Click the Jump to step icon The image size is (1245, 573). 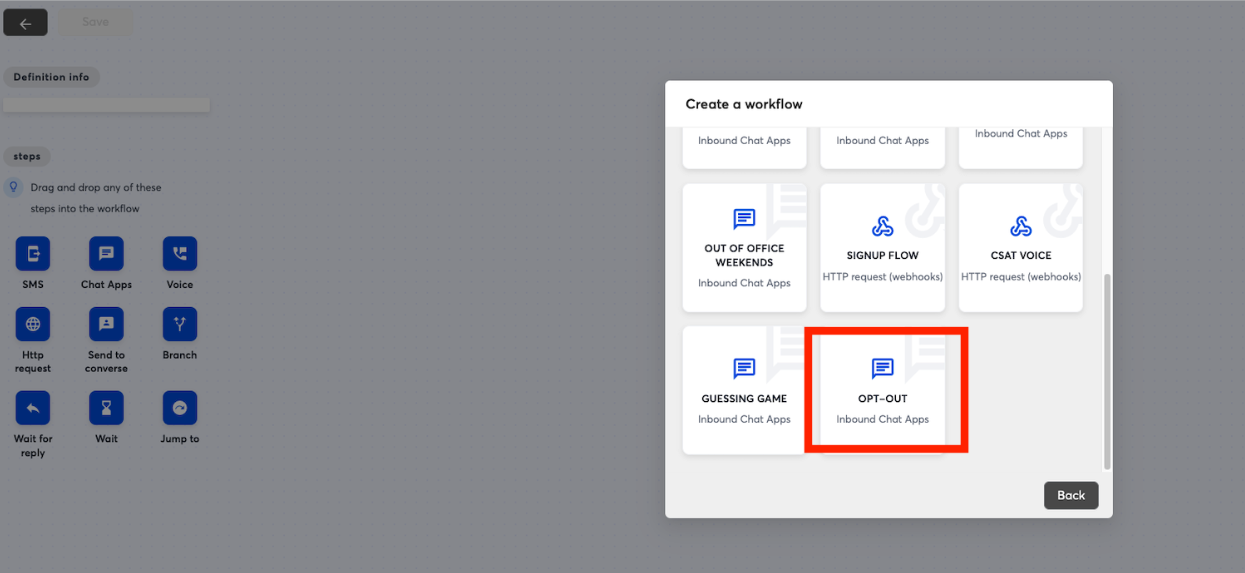tap(180, 408)
